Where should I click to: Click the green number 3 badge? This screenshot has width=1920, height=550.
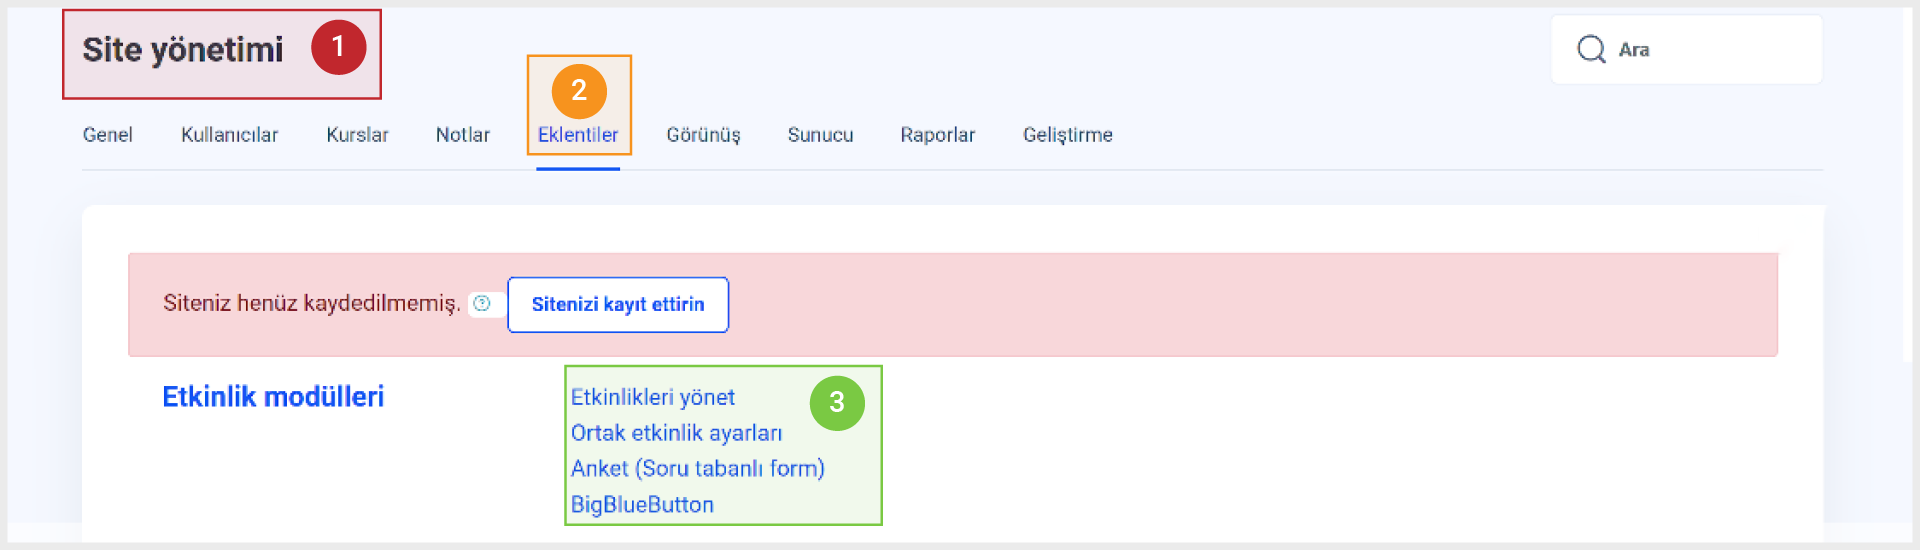point(837,403)
